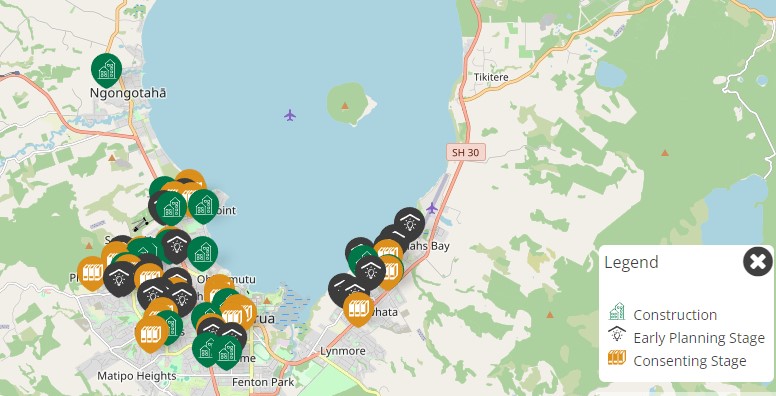Click the Consenting marker at Owhata
Viewport: 776px width, 396px height.
[358, 308]
